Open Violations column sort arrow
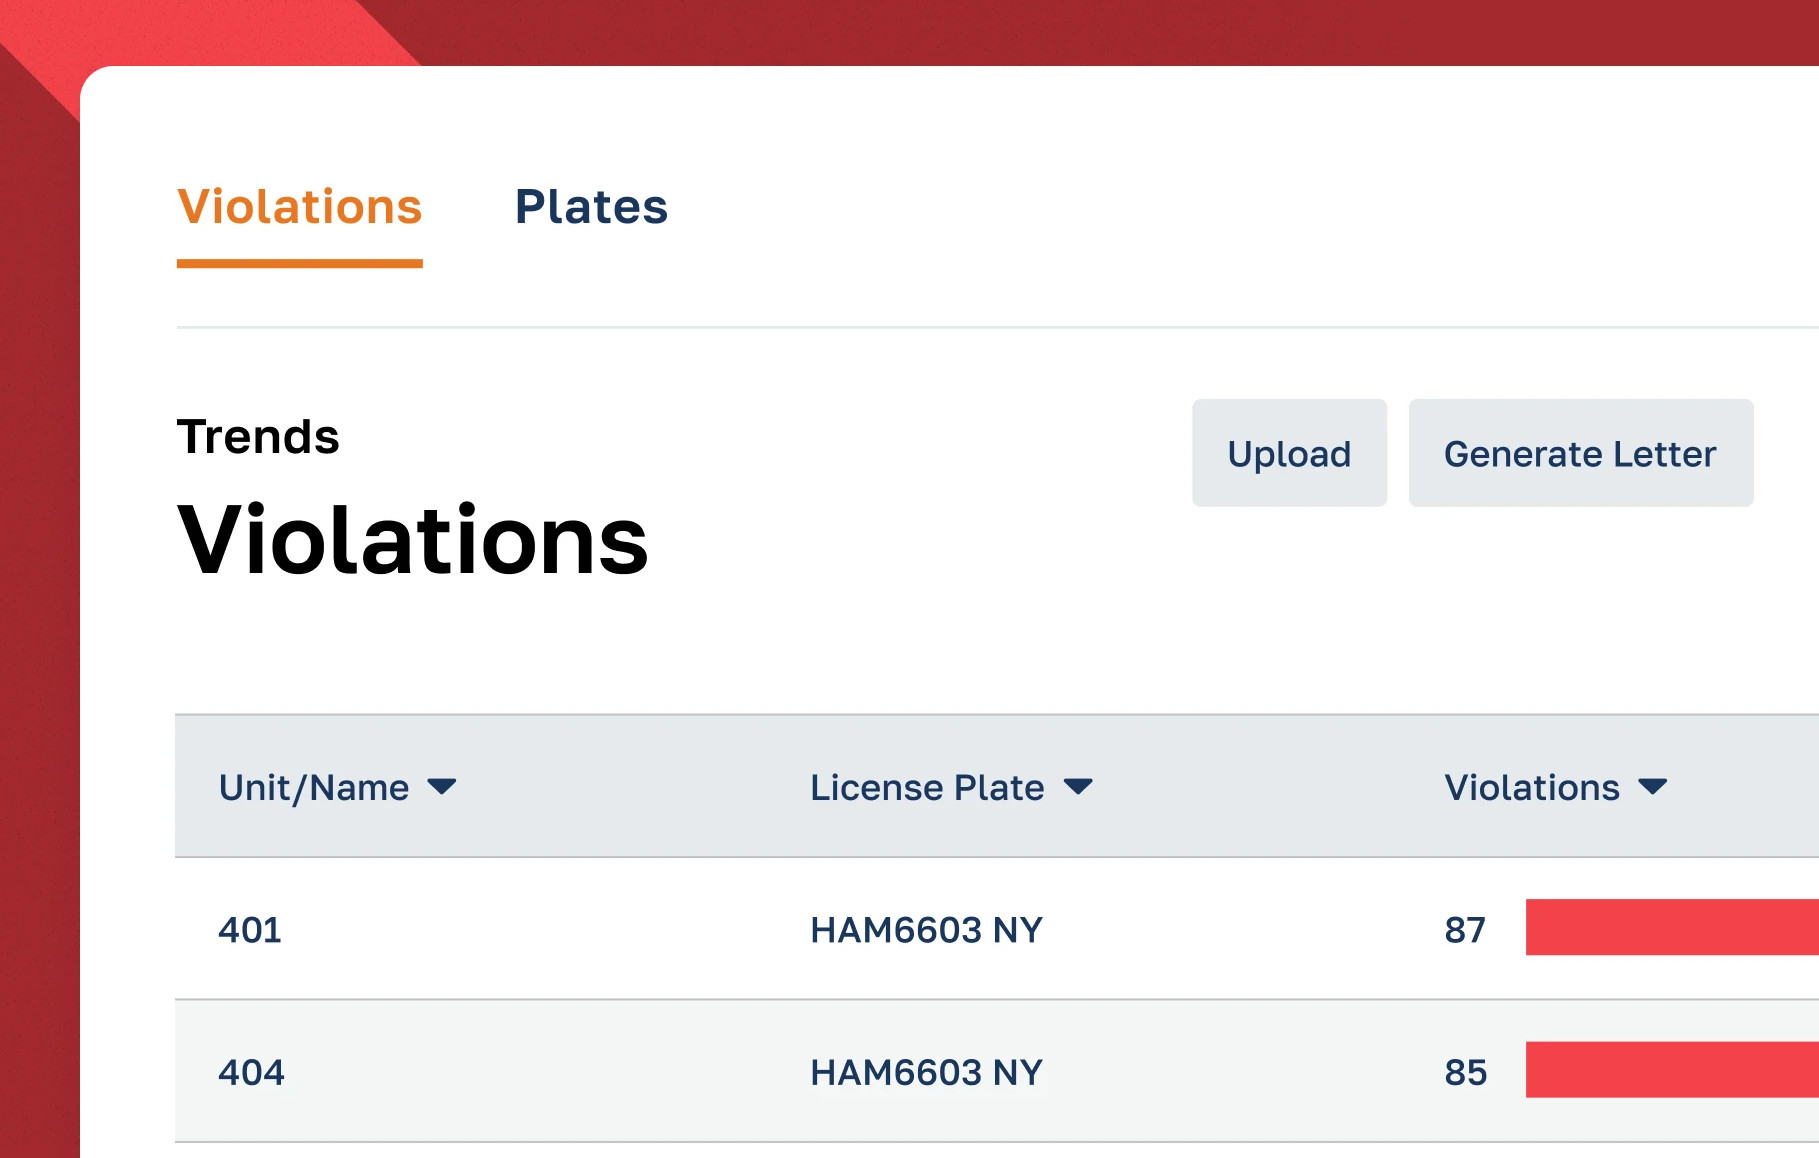 [x=1652, y=787]
